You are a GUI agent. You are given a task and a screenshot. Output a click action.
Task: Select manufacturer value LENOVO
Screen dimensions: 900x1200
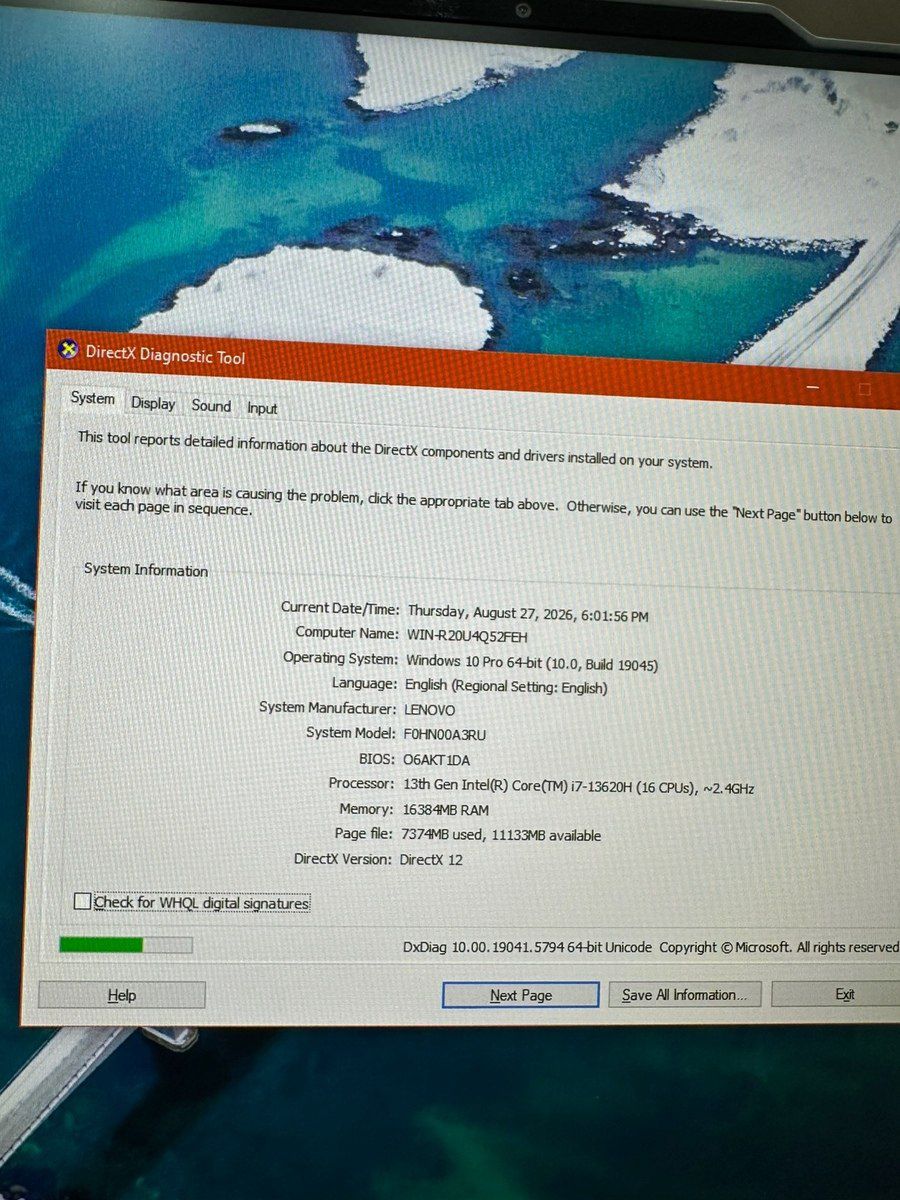[429, 711]
